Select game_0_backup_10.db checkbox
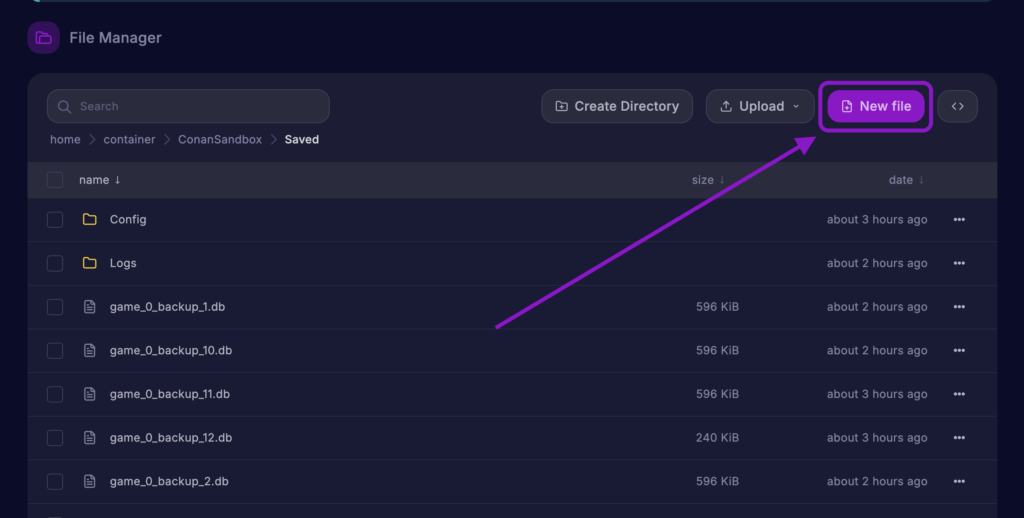Screen dimensions: 1024x518 (x=55, y=351)
